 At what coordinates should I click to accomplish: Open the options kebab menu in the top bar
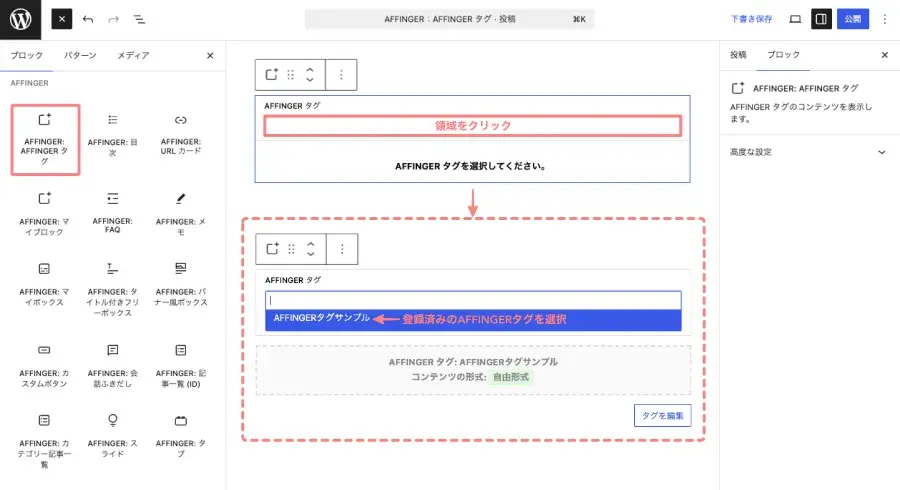885,19
